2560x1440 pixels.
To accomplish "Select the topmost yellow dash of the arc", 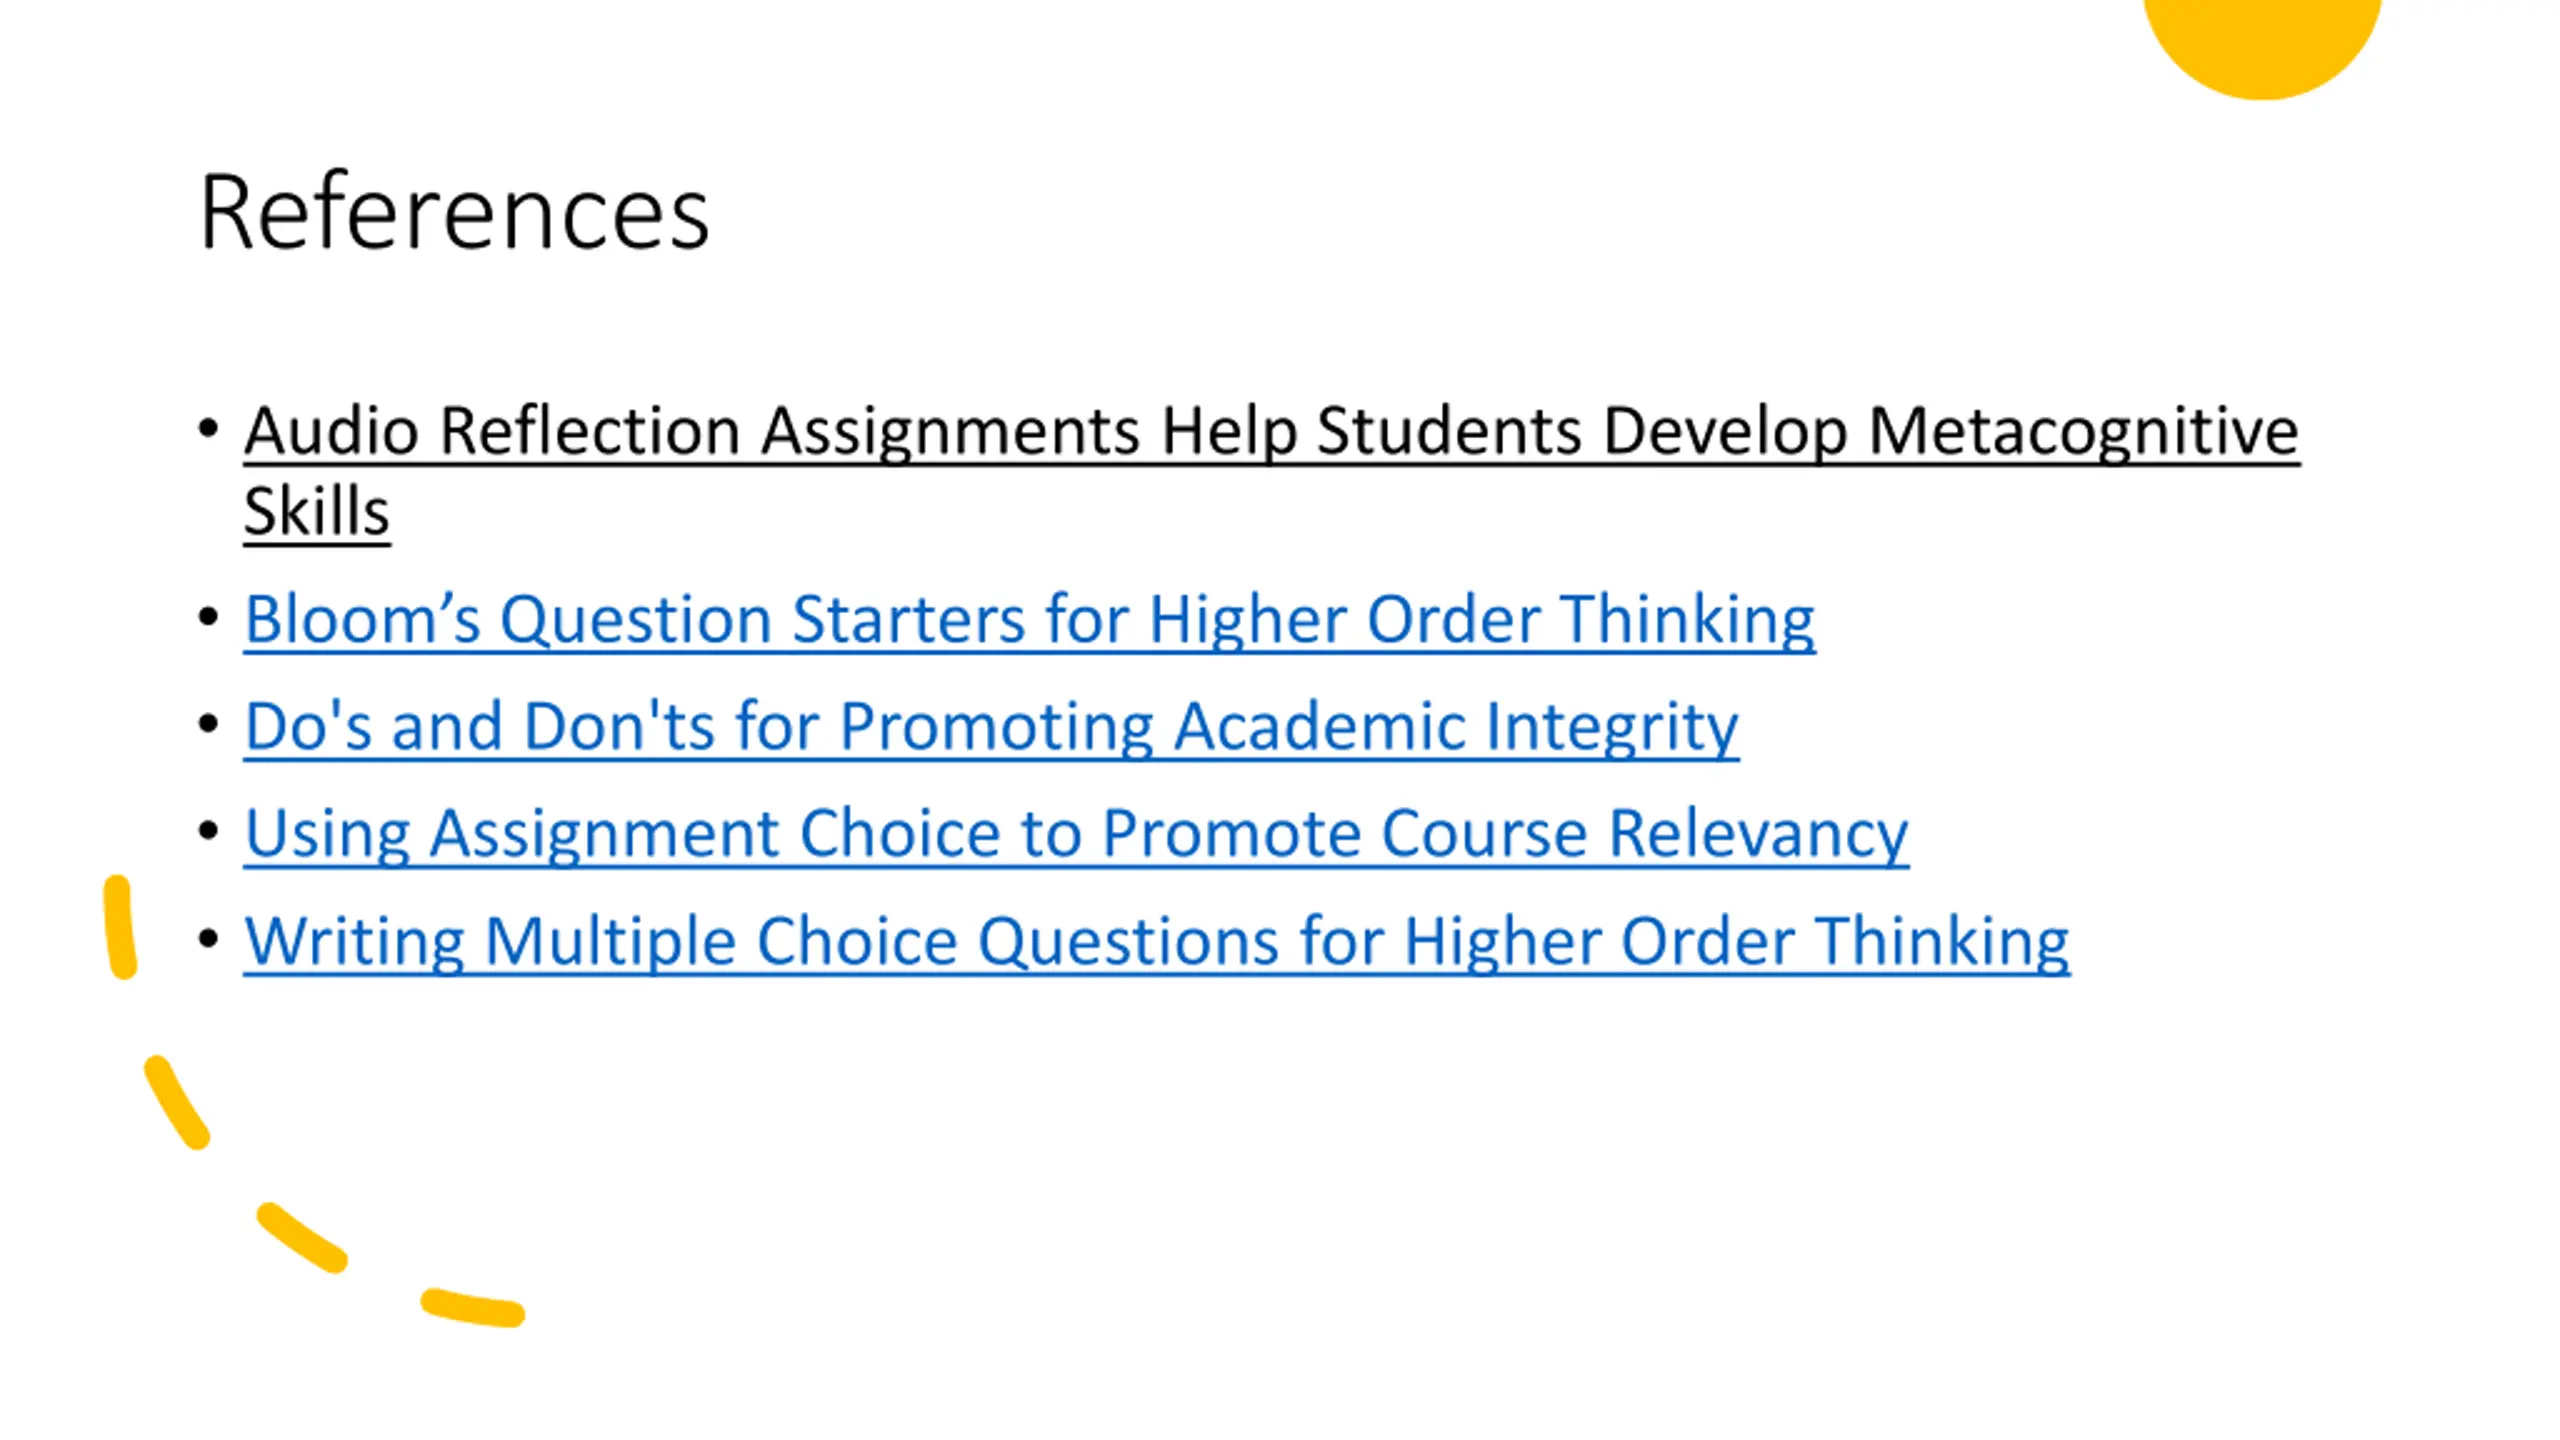I will 120,927.
